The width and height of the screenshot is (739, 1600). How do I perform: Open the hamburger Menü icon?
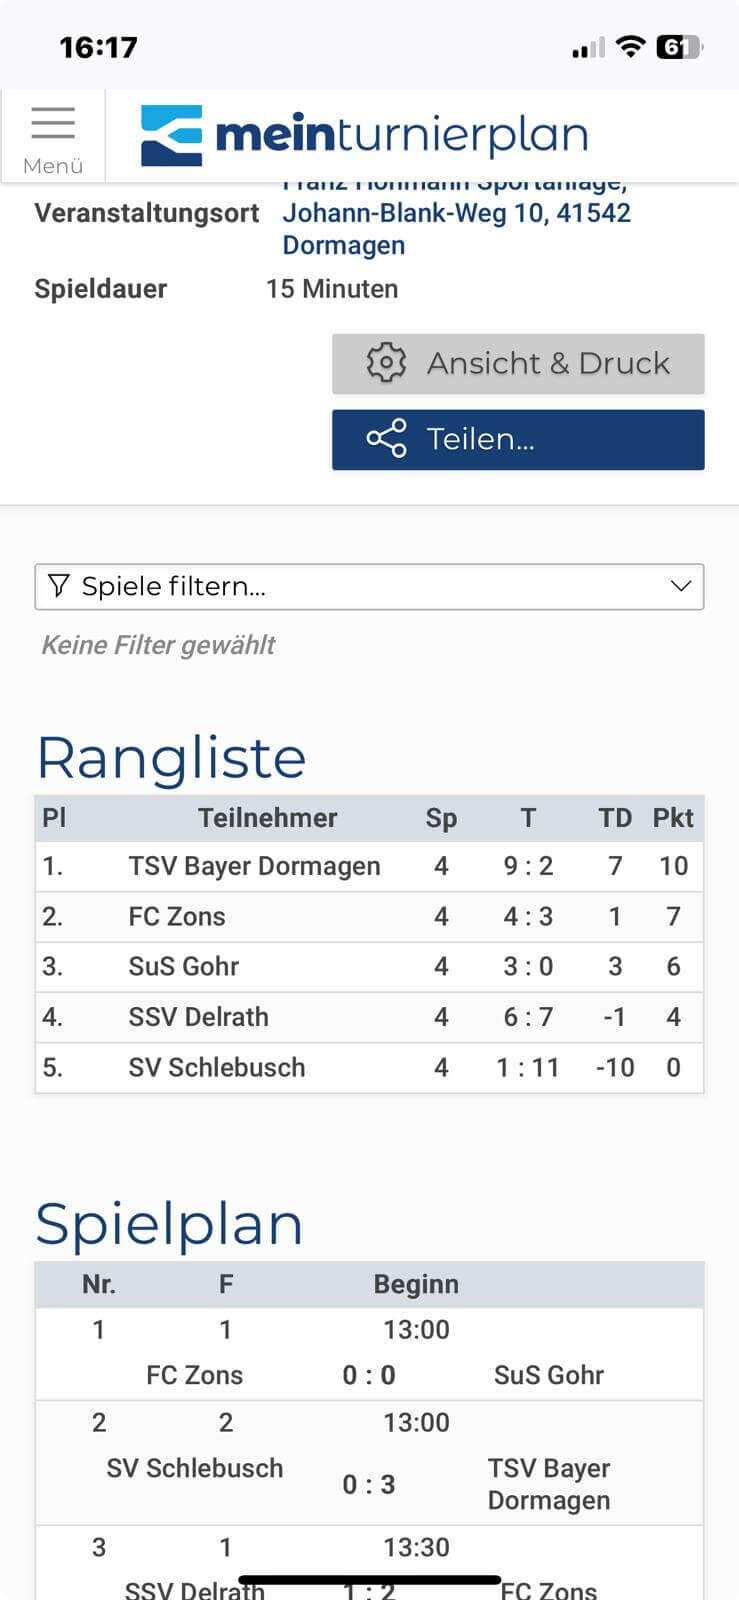point(53,122)
